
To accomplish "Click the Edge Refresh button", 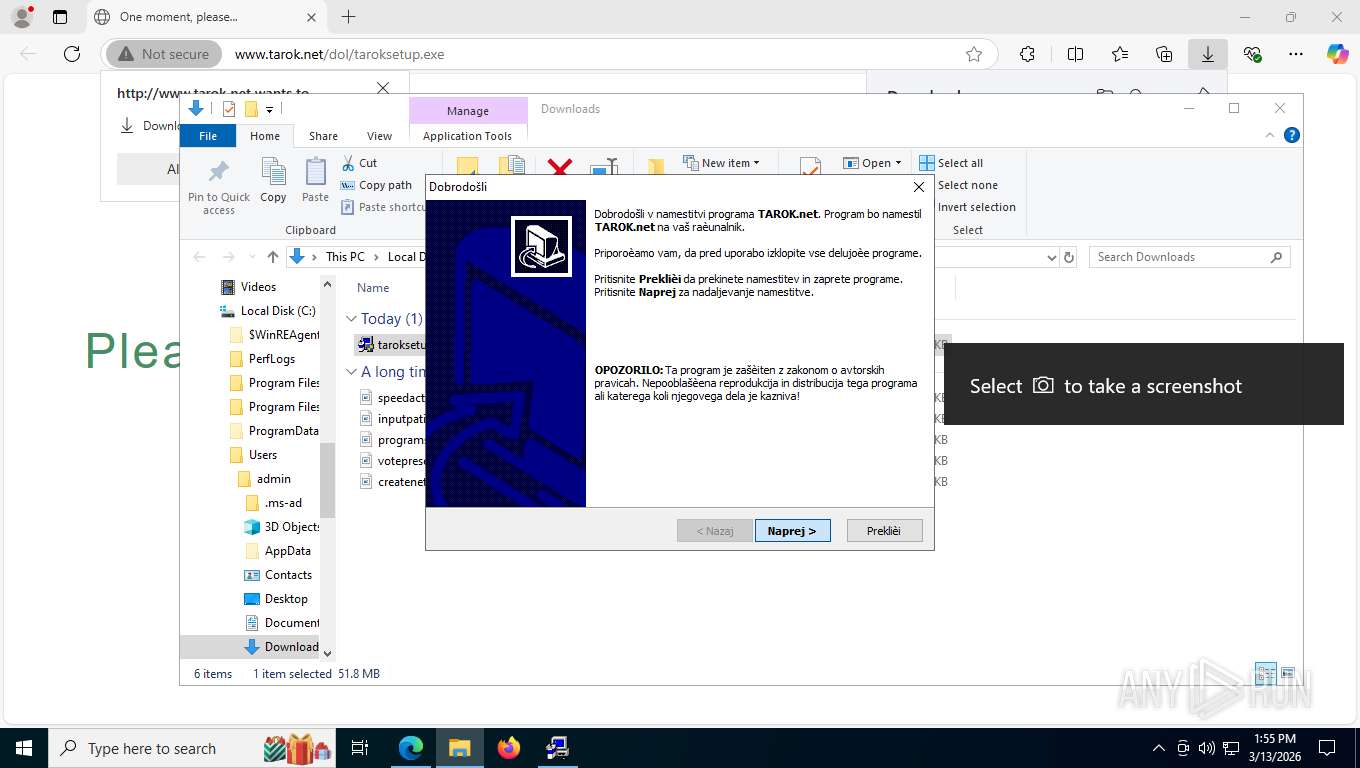I will (x=71, y=54).
